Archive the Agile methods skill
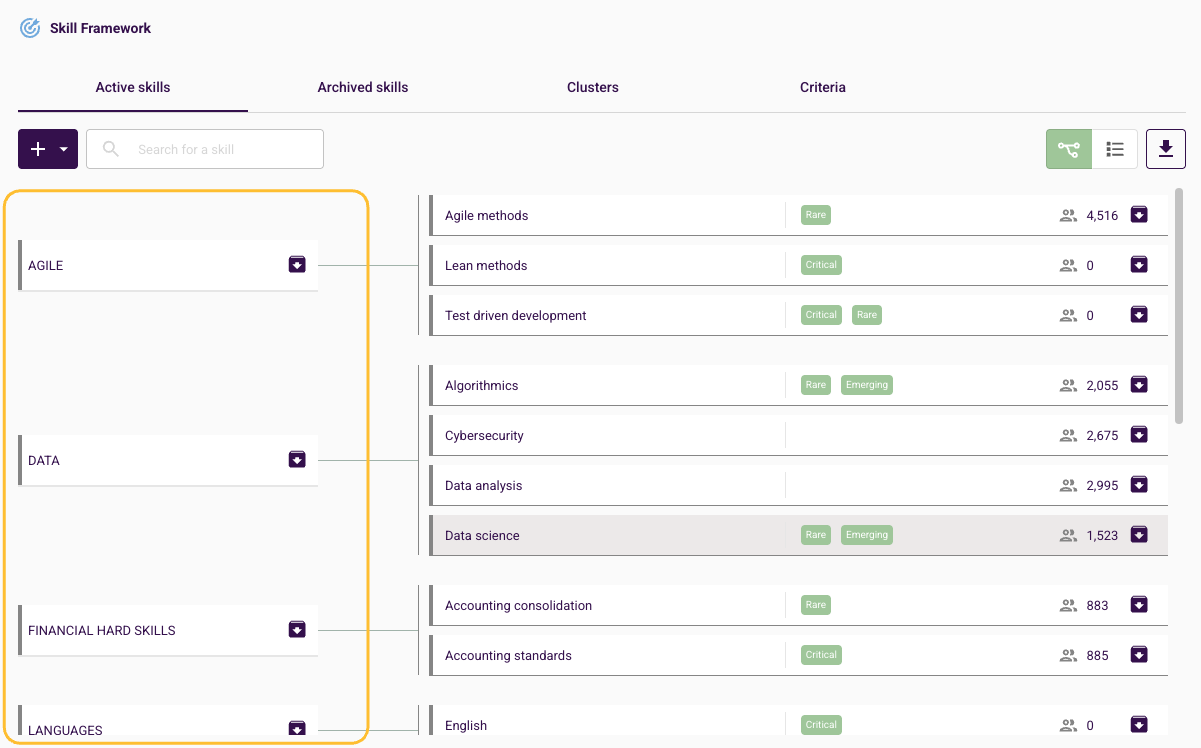Screen dimensions: 1201x748 1139,215
